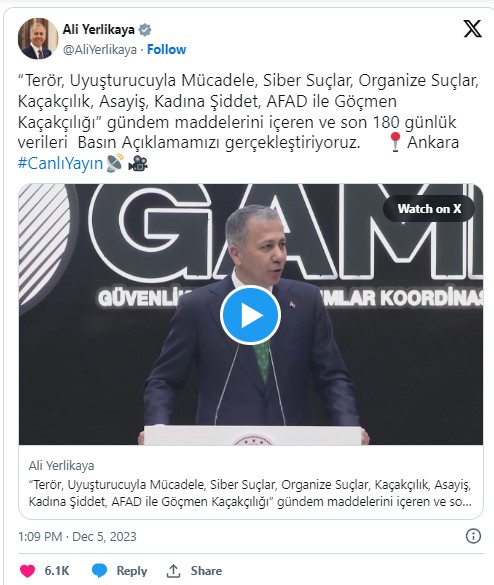Open Ali Yerlikaya's profile avatar
The image size is (494, 585).
pyautogui.click(x=38, y=39)
